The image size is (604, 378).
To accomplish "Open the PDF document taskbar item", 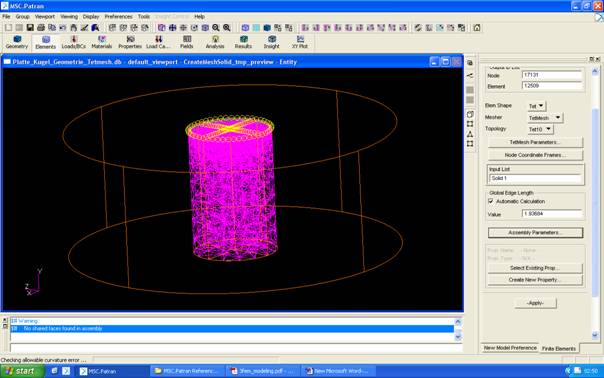I will [x=262, y=371].
